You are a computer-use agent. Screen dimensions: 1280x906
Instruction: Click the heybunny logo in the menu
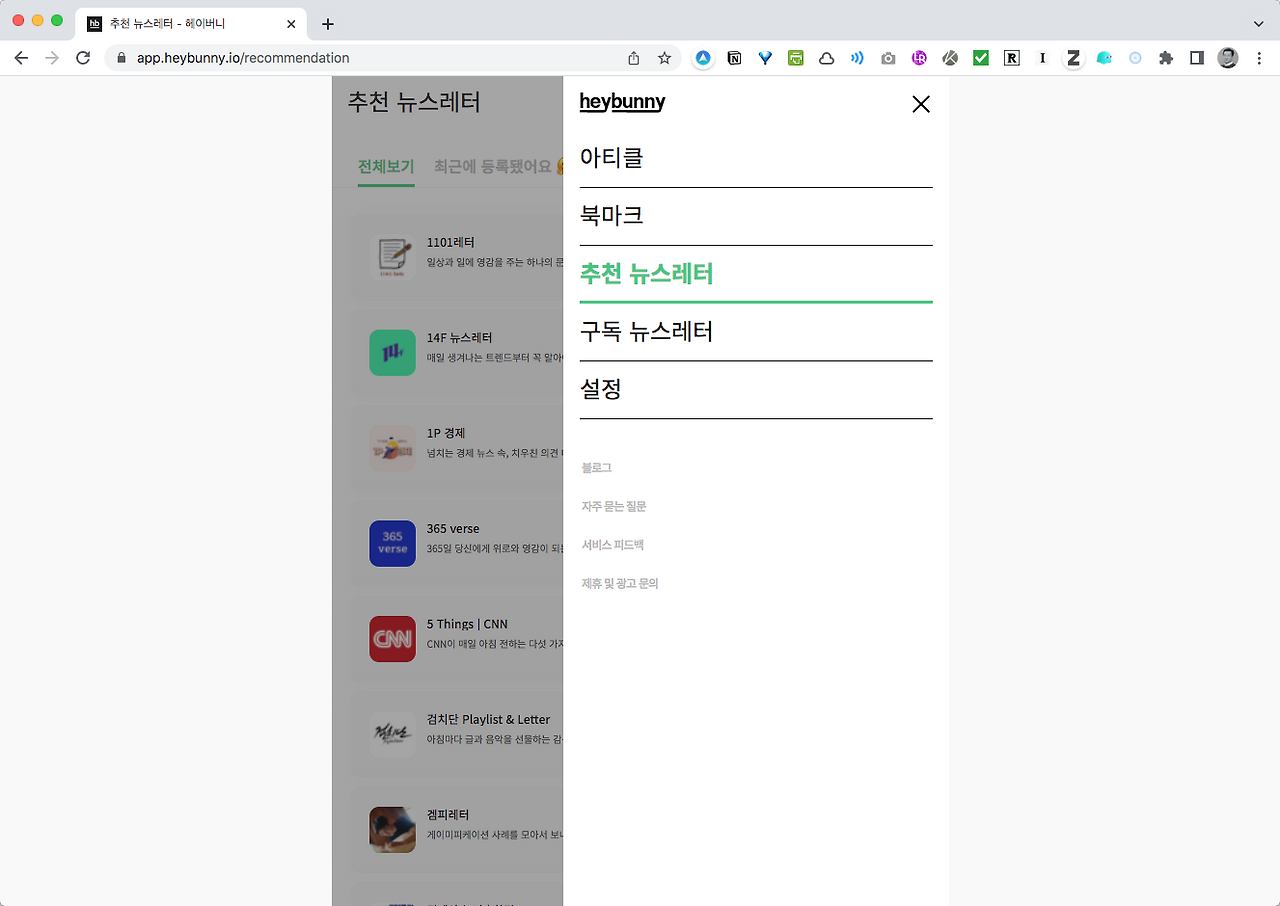(x=622, y=102)
